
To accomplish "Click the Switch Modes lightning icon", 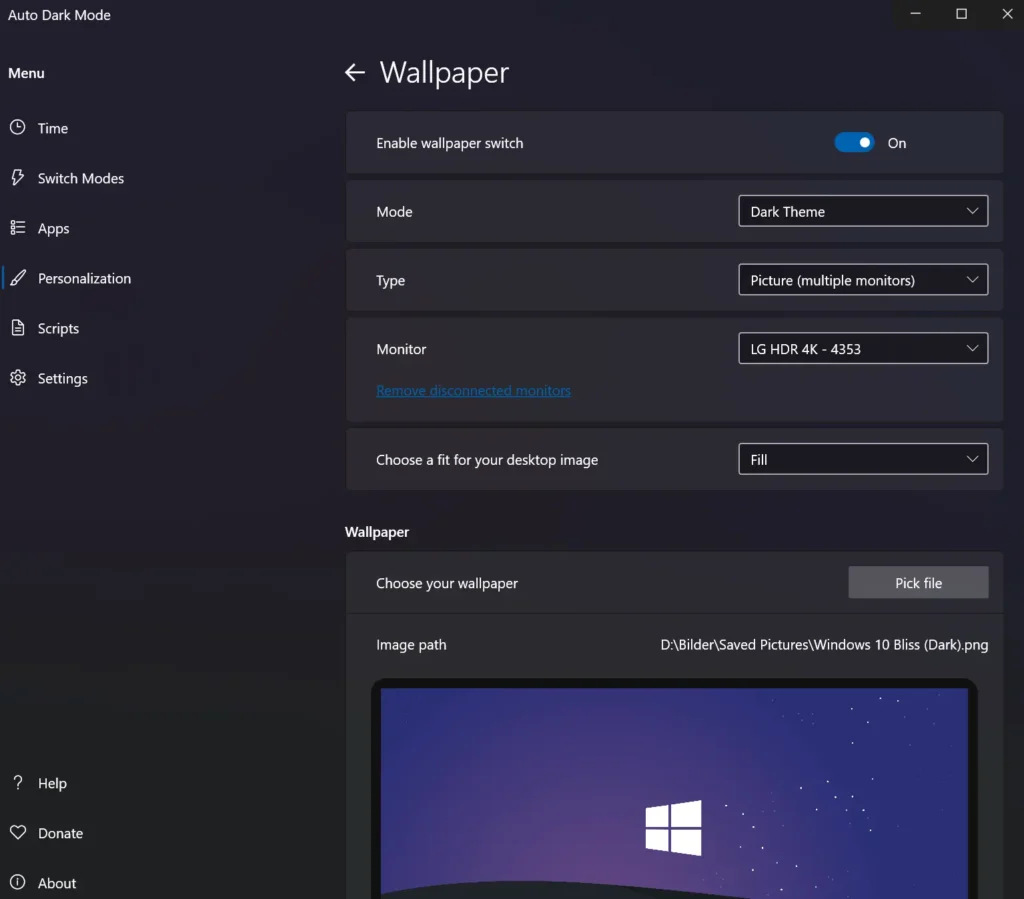I will [x=18, y=178].
